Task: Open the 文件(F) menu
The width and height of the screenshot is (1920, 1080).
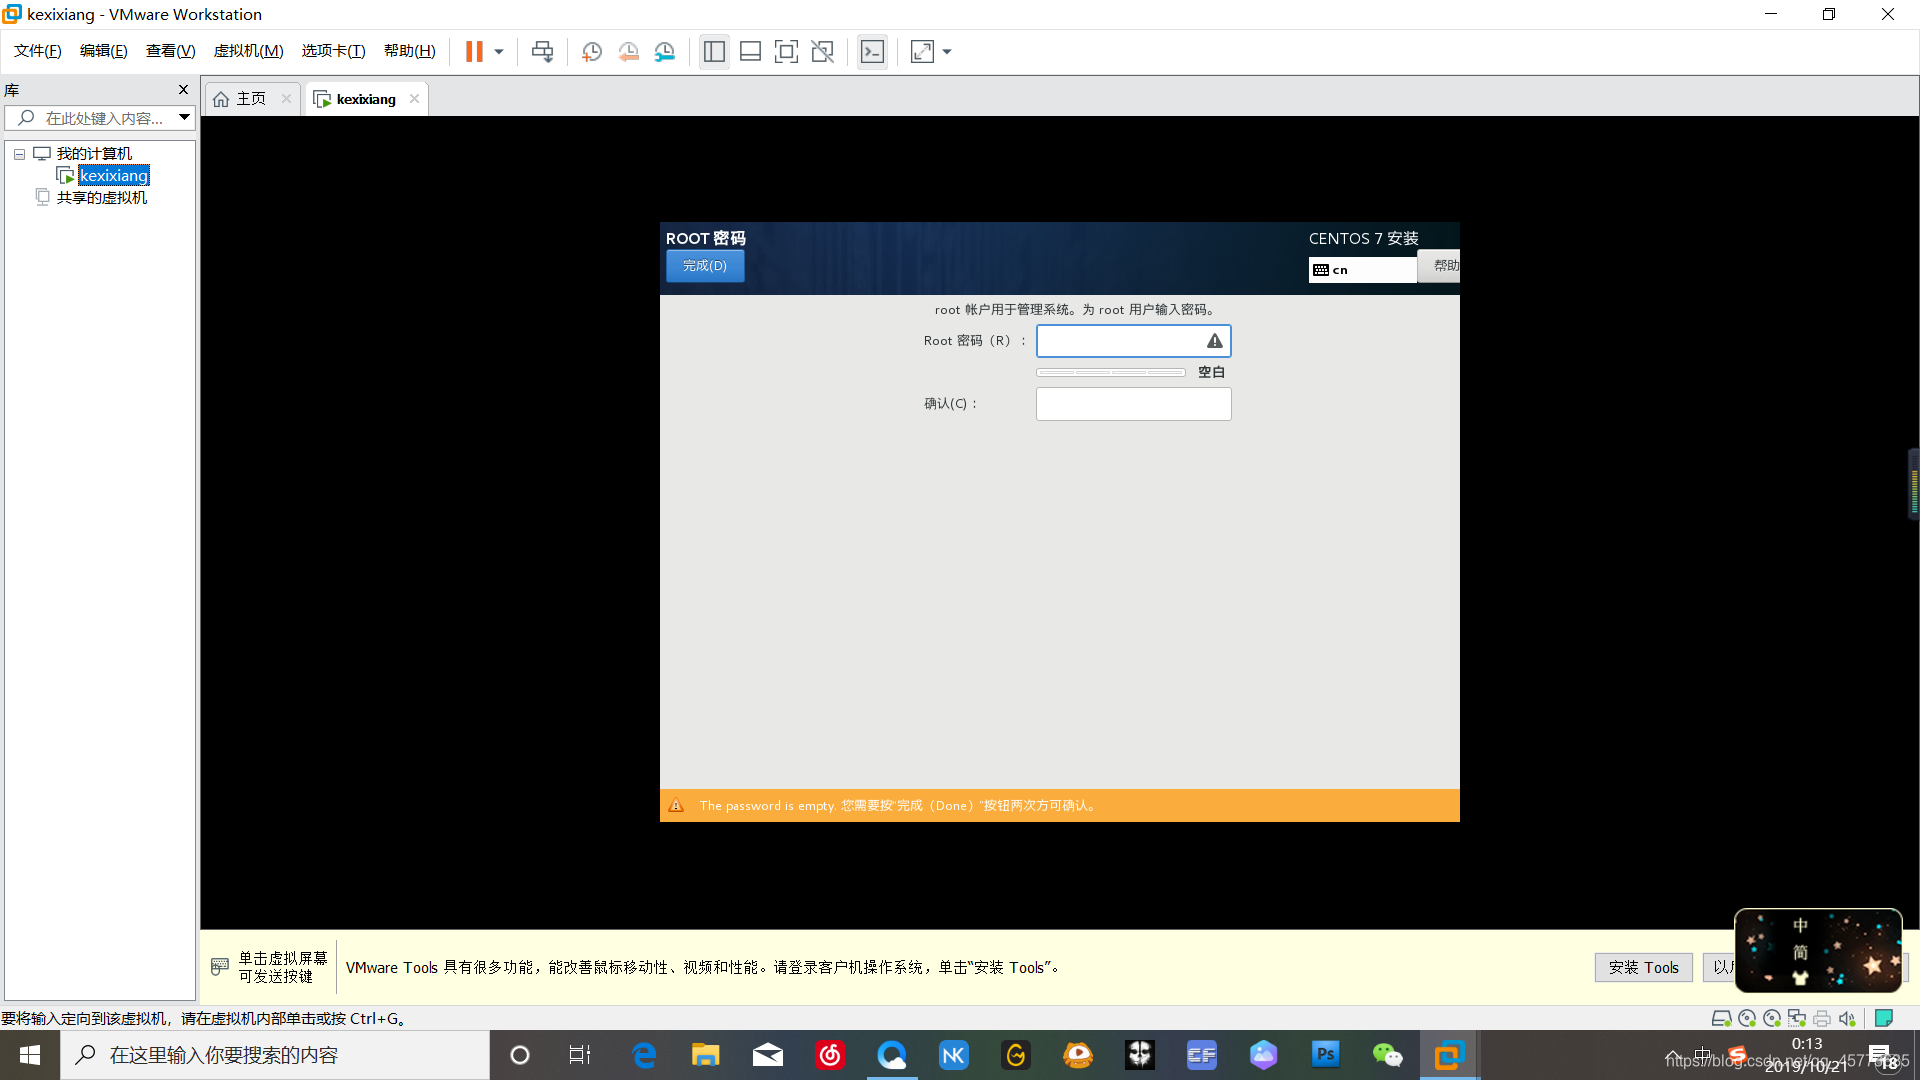Action: [x=38, y=51]
